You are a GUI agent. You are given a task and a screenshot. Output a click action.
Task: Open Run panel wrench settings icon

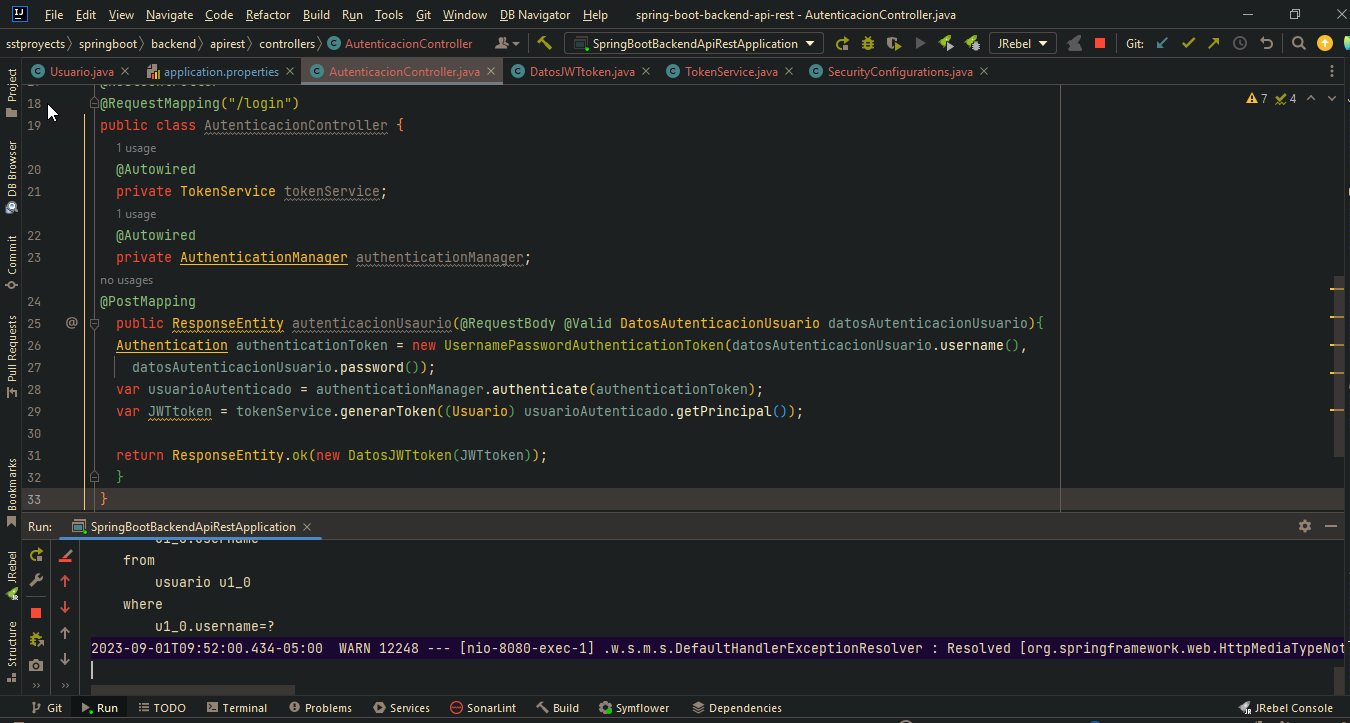[x=36, y=581]
